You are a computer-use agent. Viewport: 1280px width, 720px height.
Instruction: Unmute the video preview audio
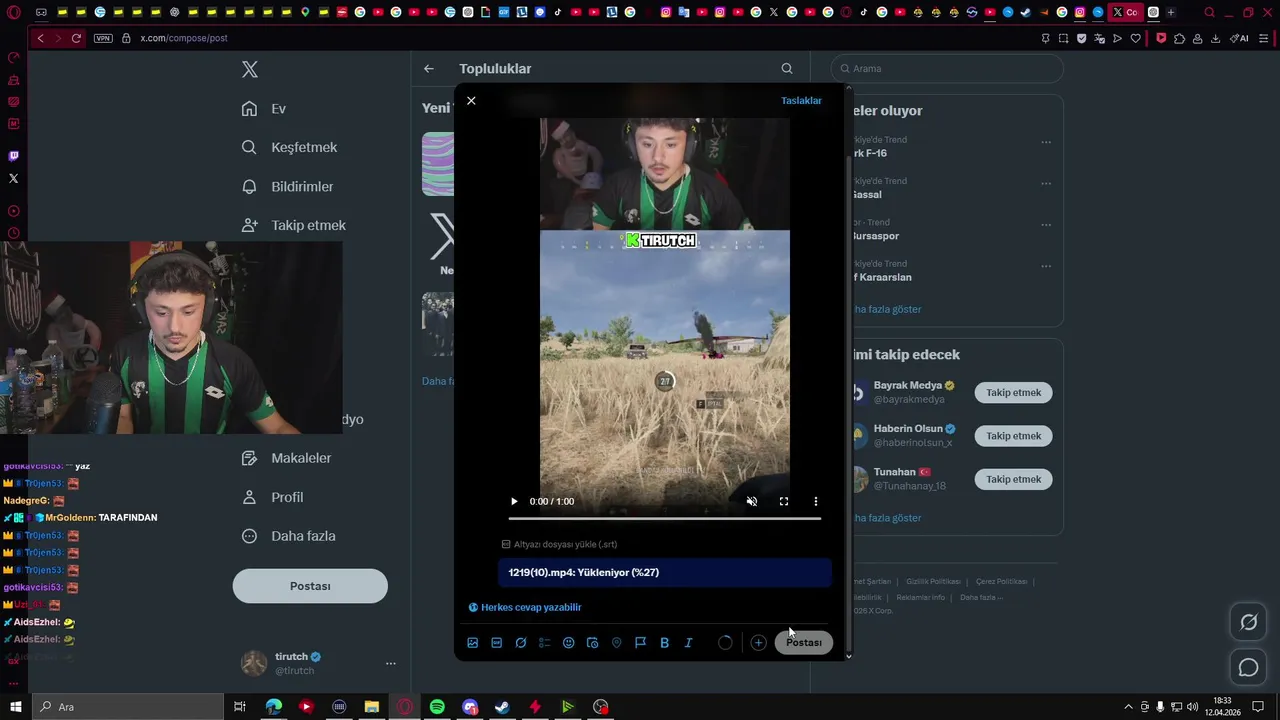[752, 502]
